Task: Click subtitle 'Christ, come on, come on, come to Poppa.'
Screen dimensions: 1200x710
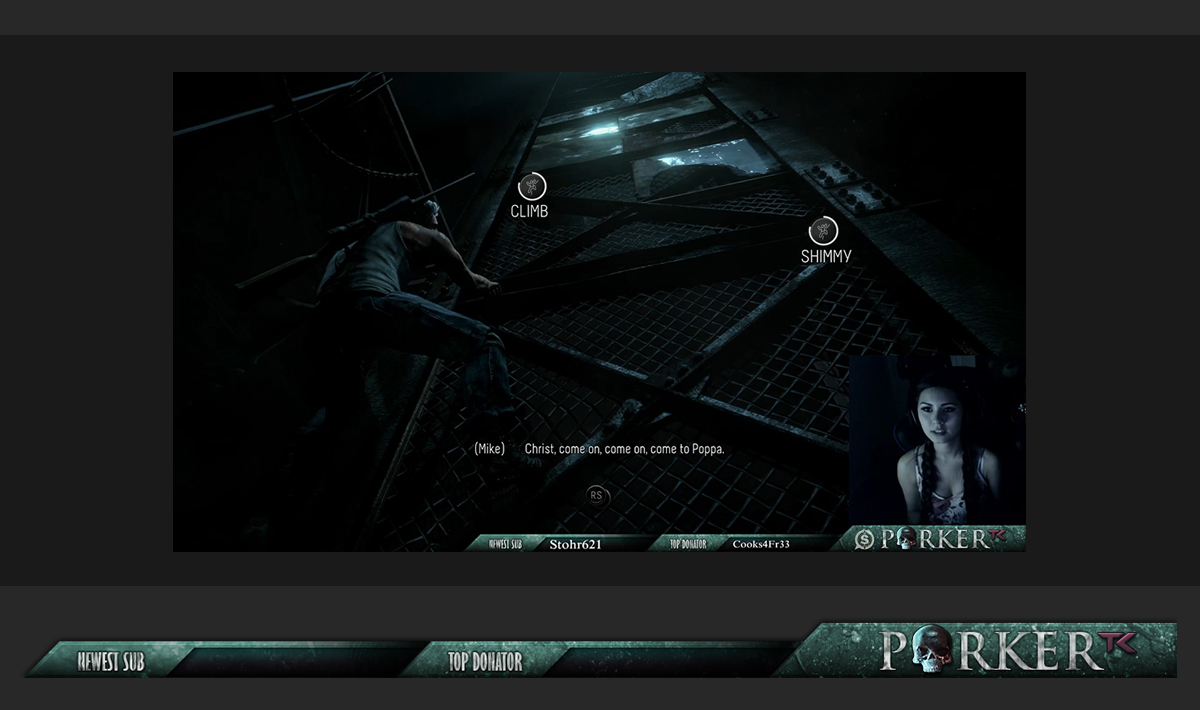Action: pos(624,449)
